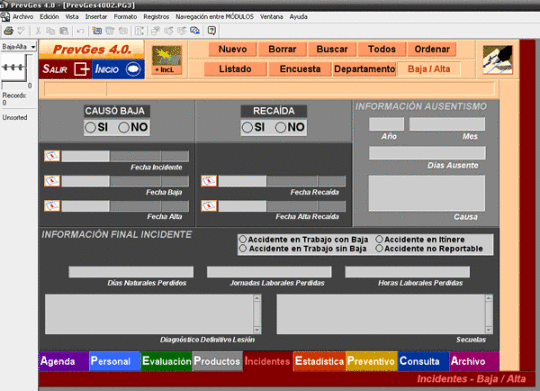The width and height of the screenshot is (540, 391).
Task: Open calendar icon beside Fecha Alta Recaída
Action: pyautogui.click(x=209, y=206)
